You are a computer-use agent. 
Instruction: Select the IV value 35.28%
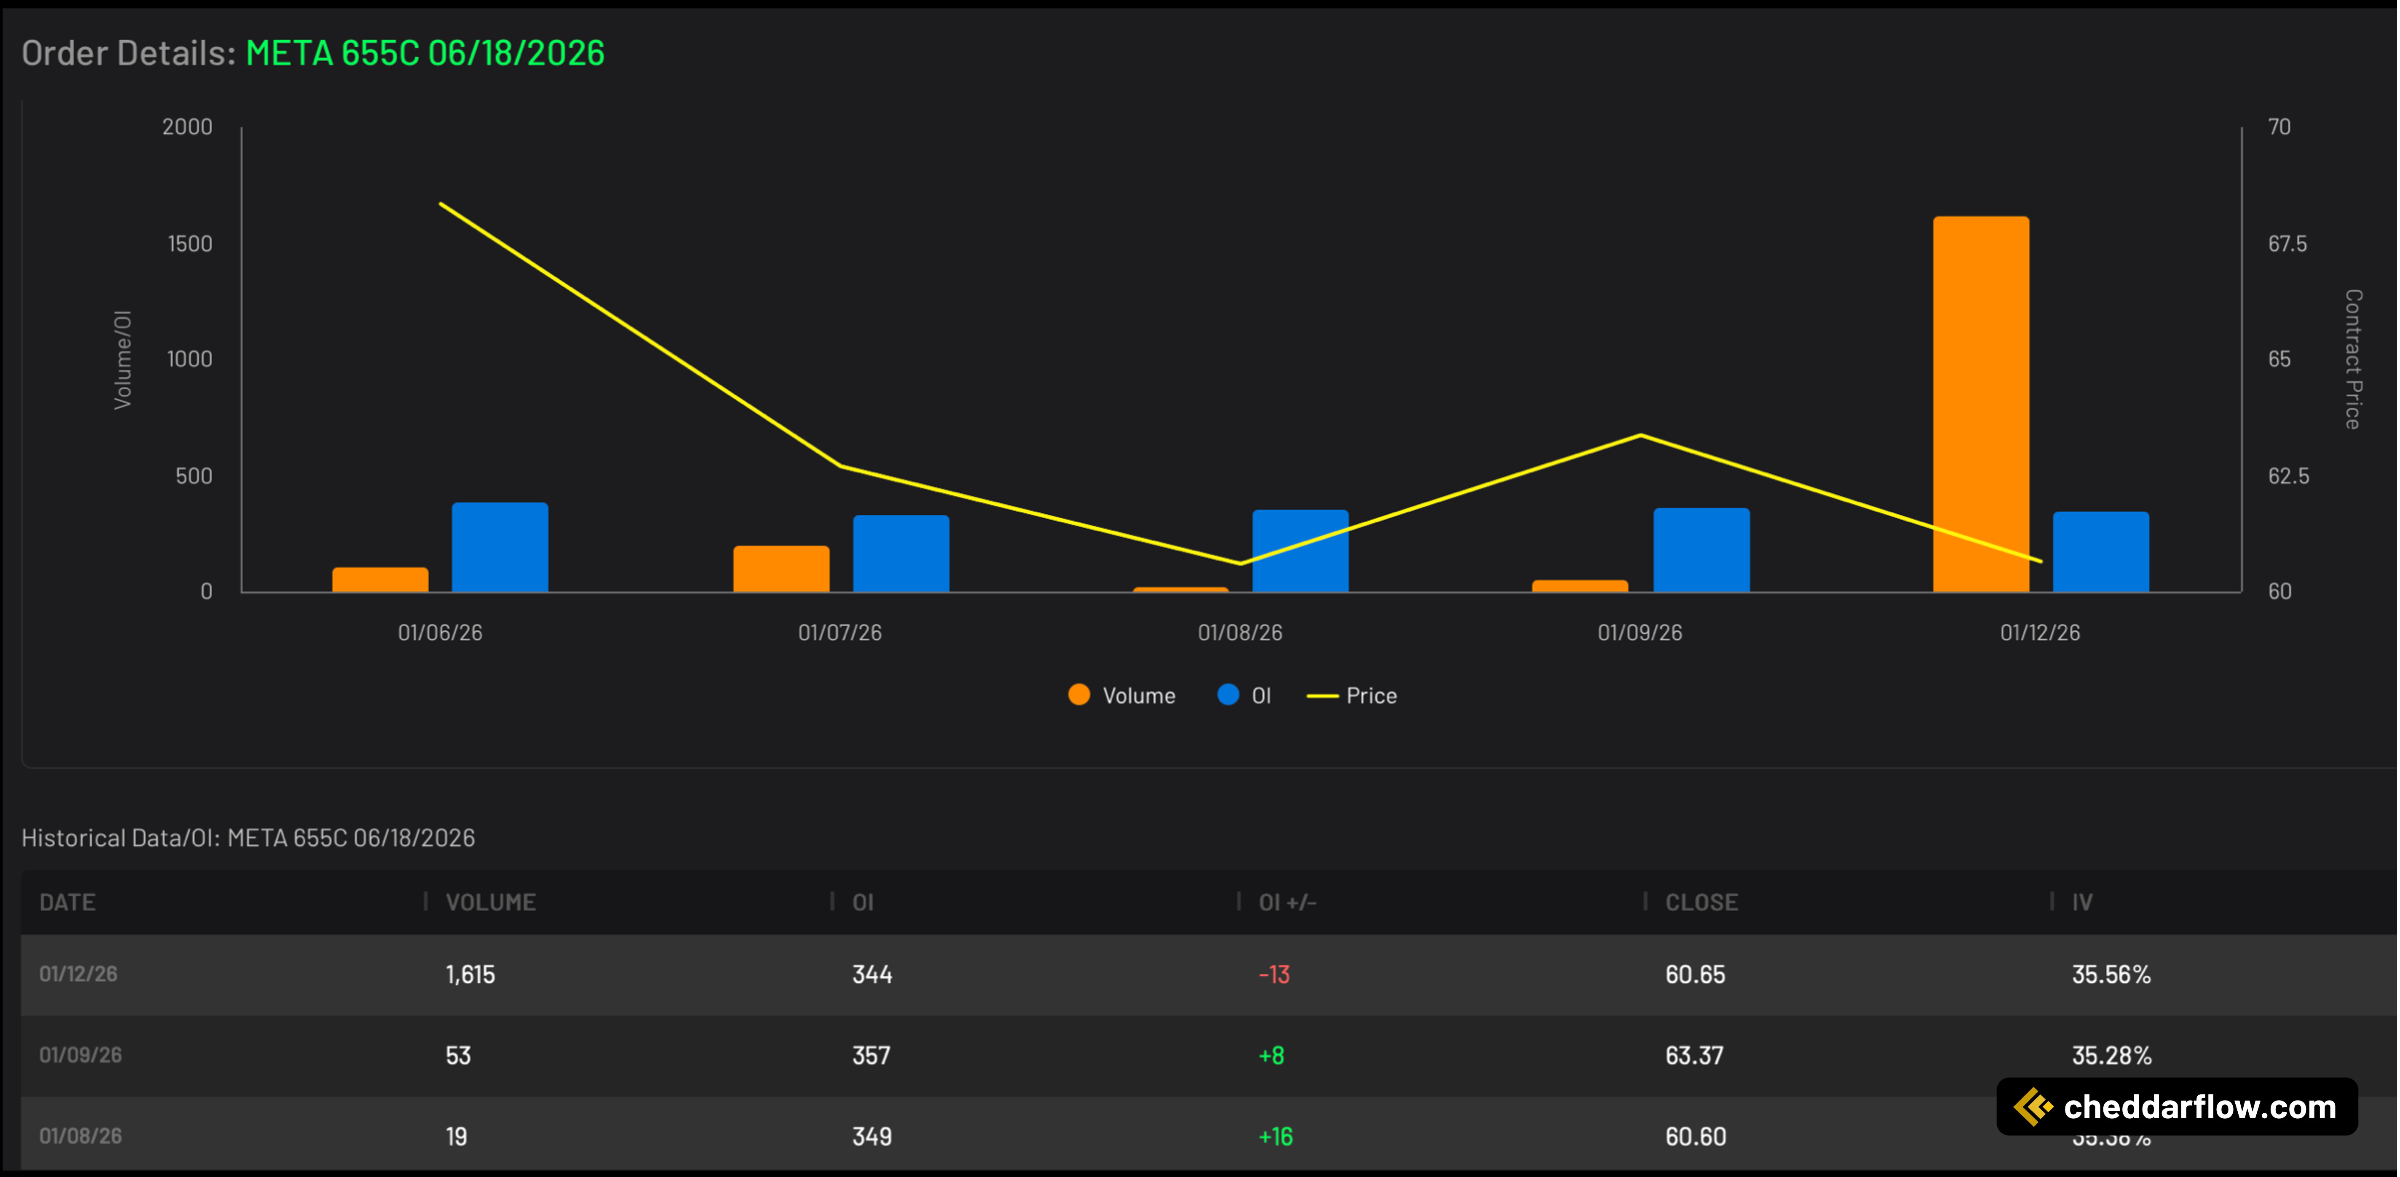point(2111,1055)
